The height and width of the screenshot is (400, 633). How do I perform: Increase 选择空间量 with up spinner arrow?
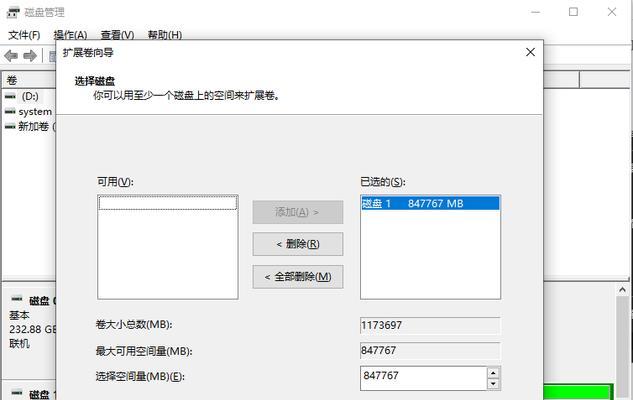pyautogui.click(x=493, y=373)
